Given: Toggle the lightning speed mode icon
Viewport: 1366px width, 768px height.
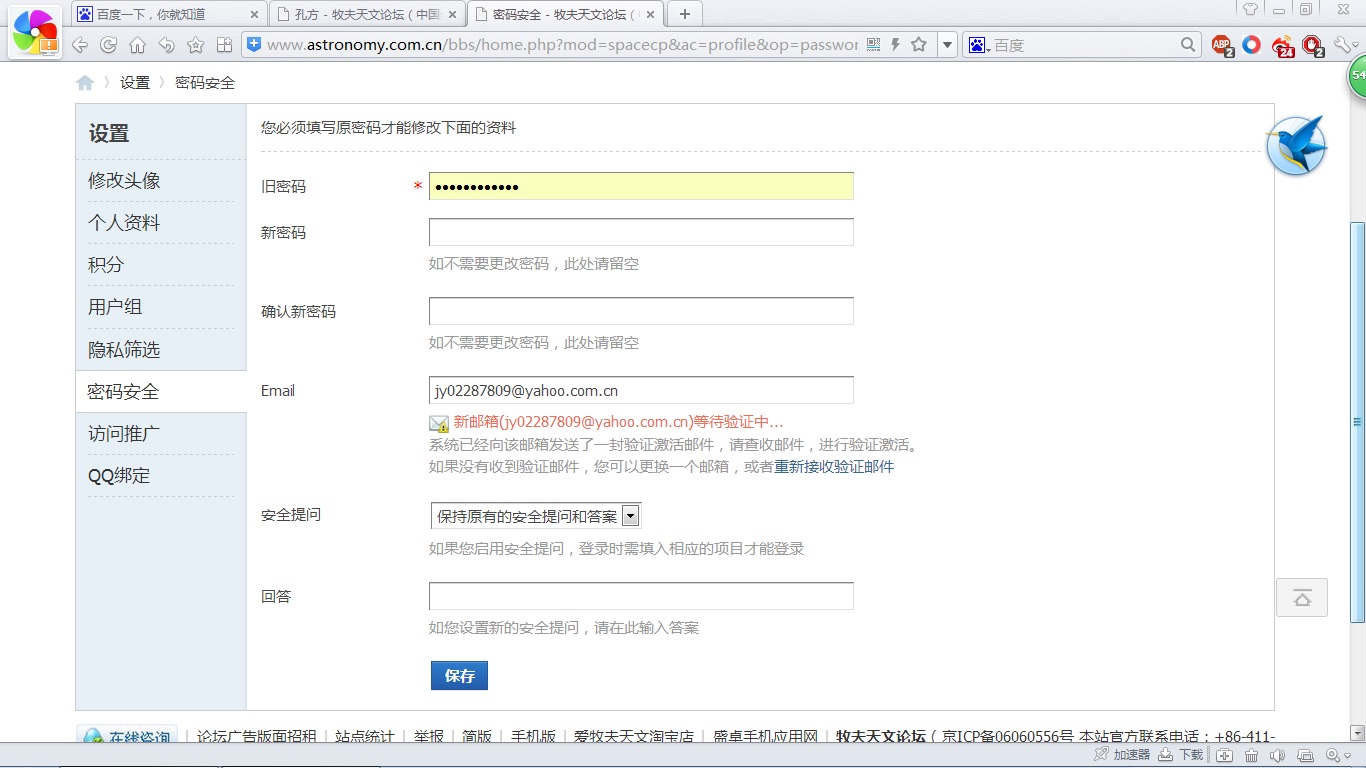Looking at the screenshot, I should click(895, 45).
